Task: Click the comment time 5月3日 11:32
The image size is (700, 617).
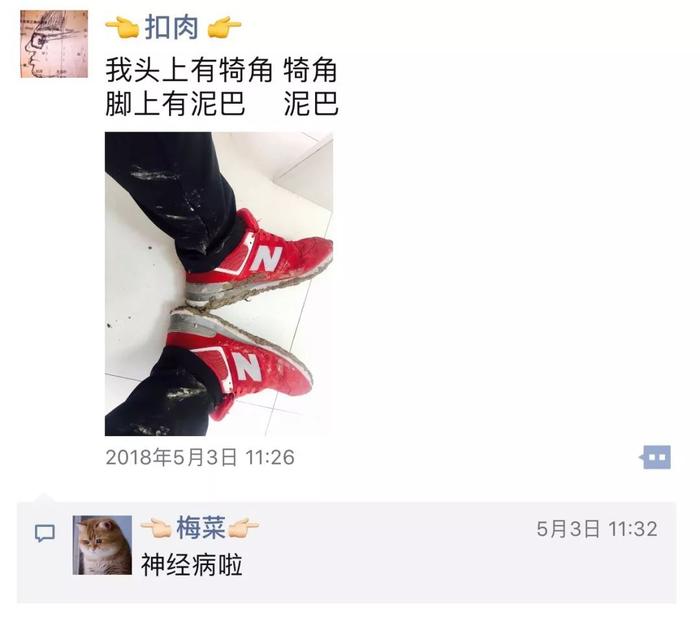Action: (597, 529)
